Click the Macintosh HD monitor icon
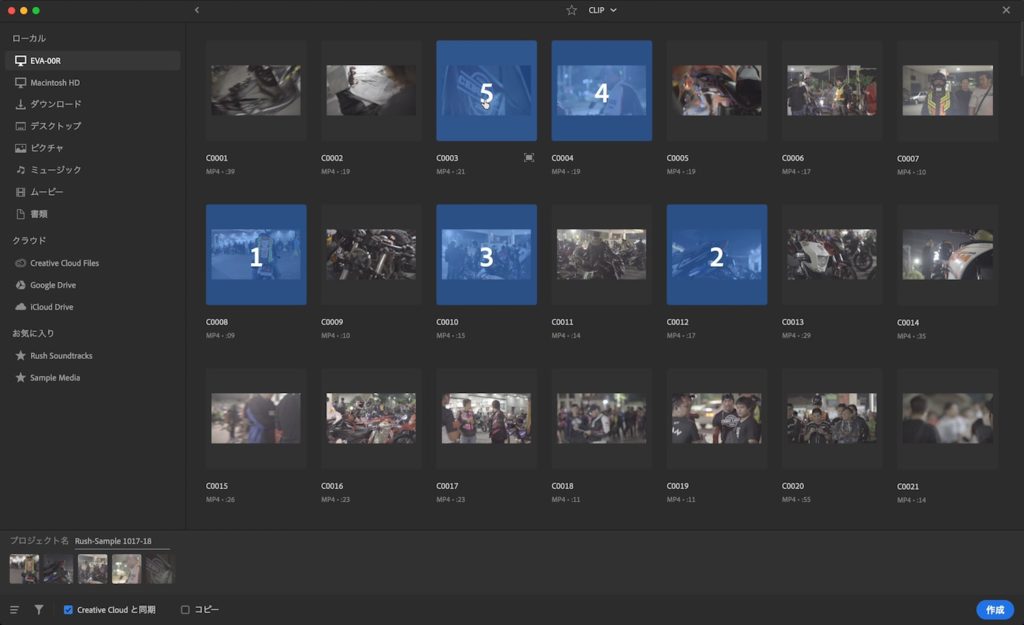 tap(20, 82)
